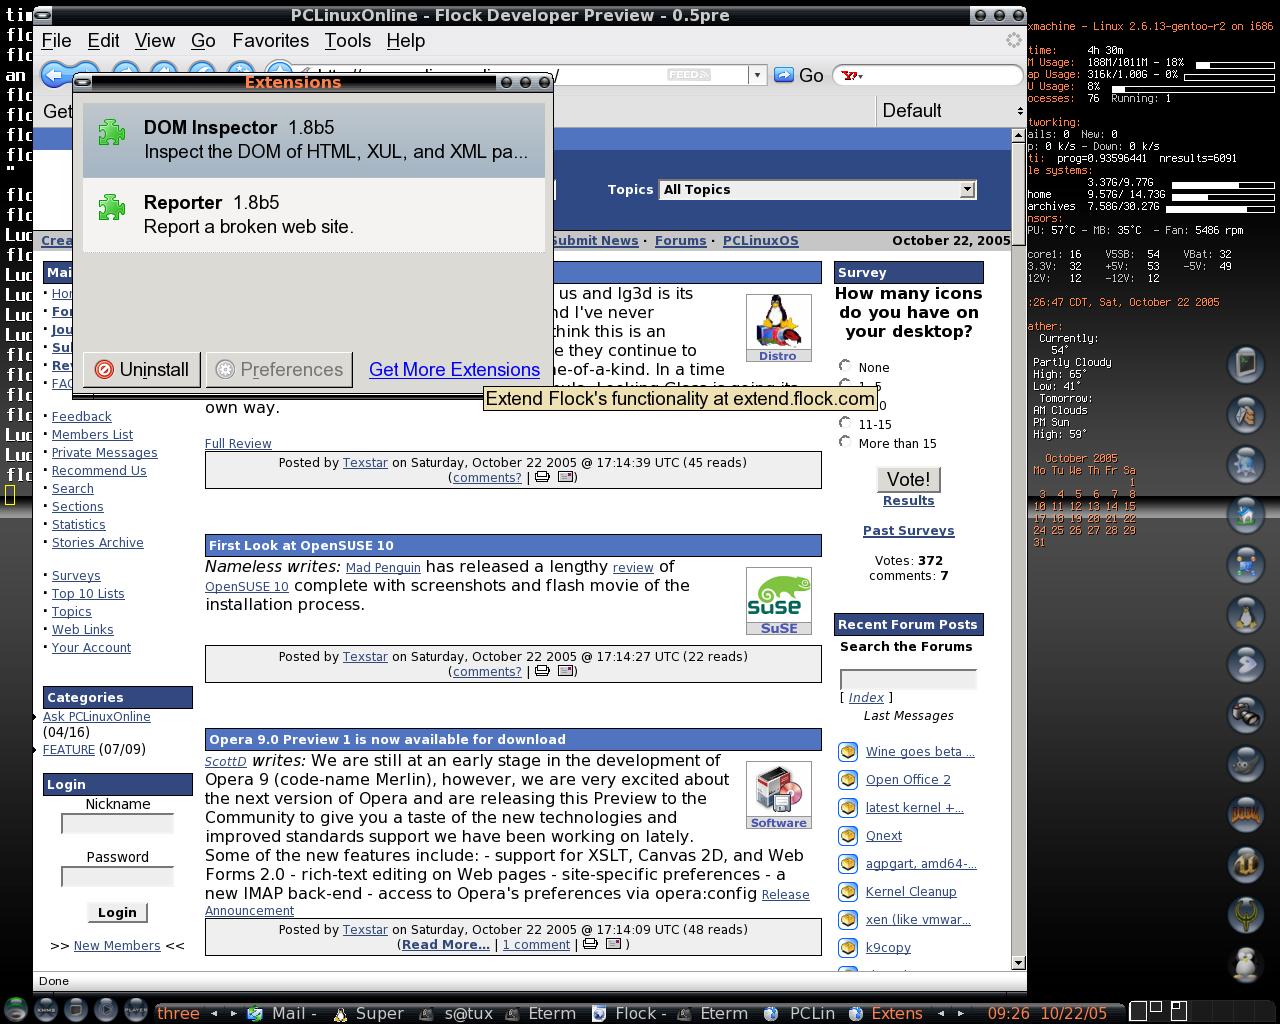
Task: Launch the Unreal Tournament dock icon
Action: pos(1246,865)
